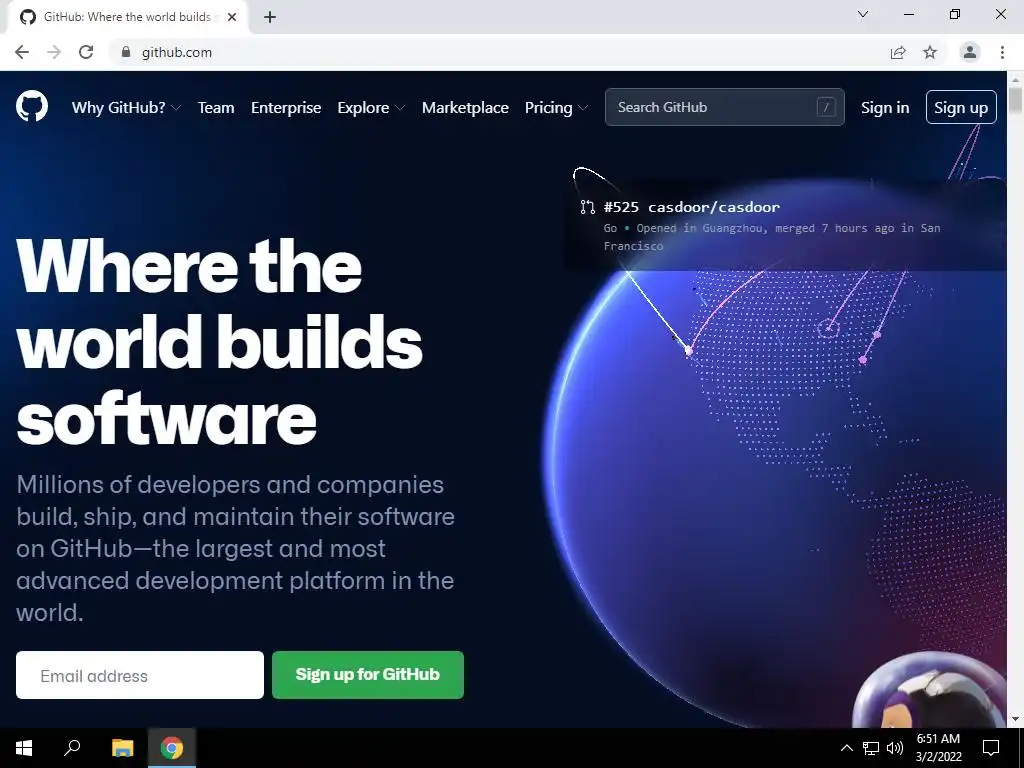
Task: Click the 'Opened in Guangzhou, merged 7 hours ago' text
Action: (772, 236)
